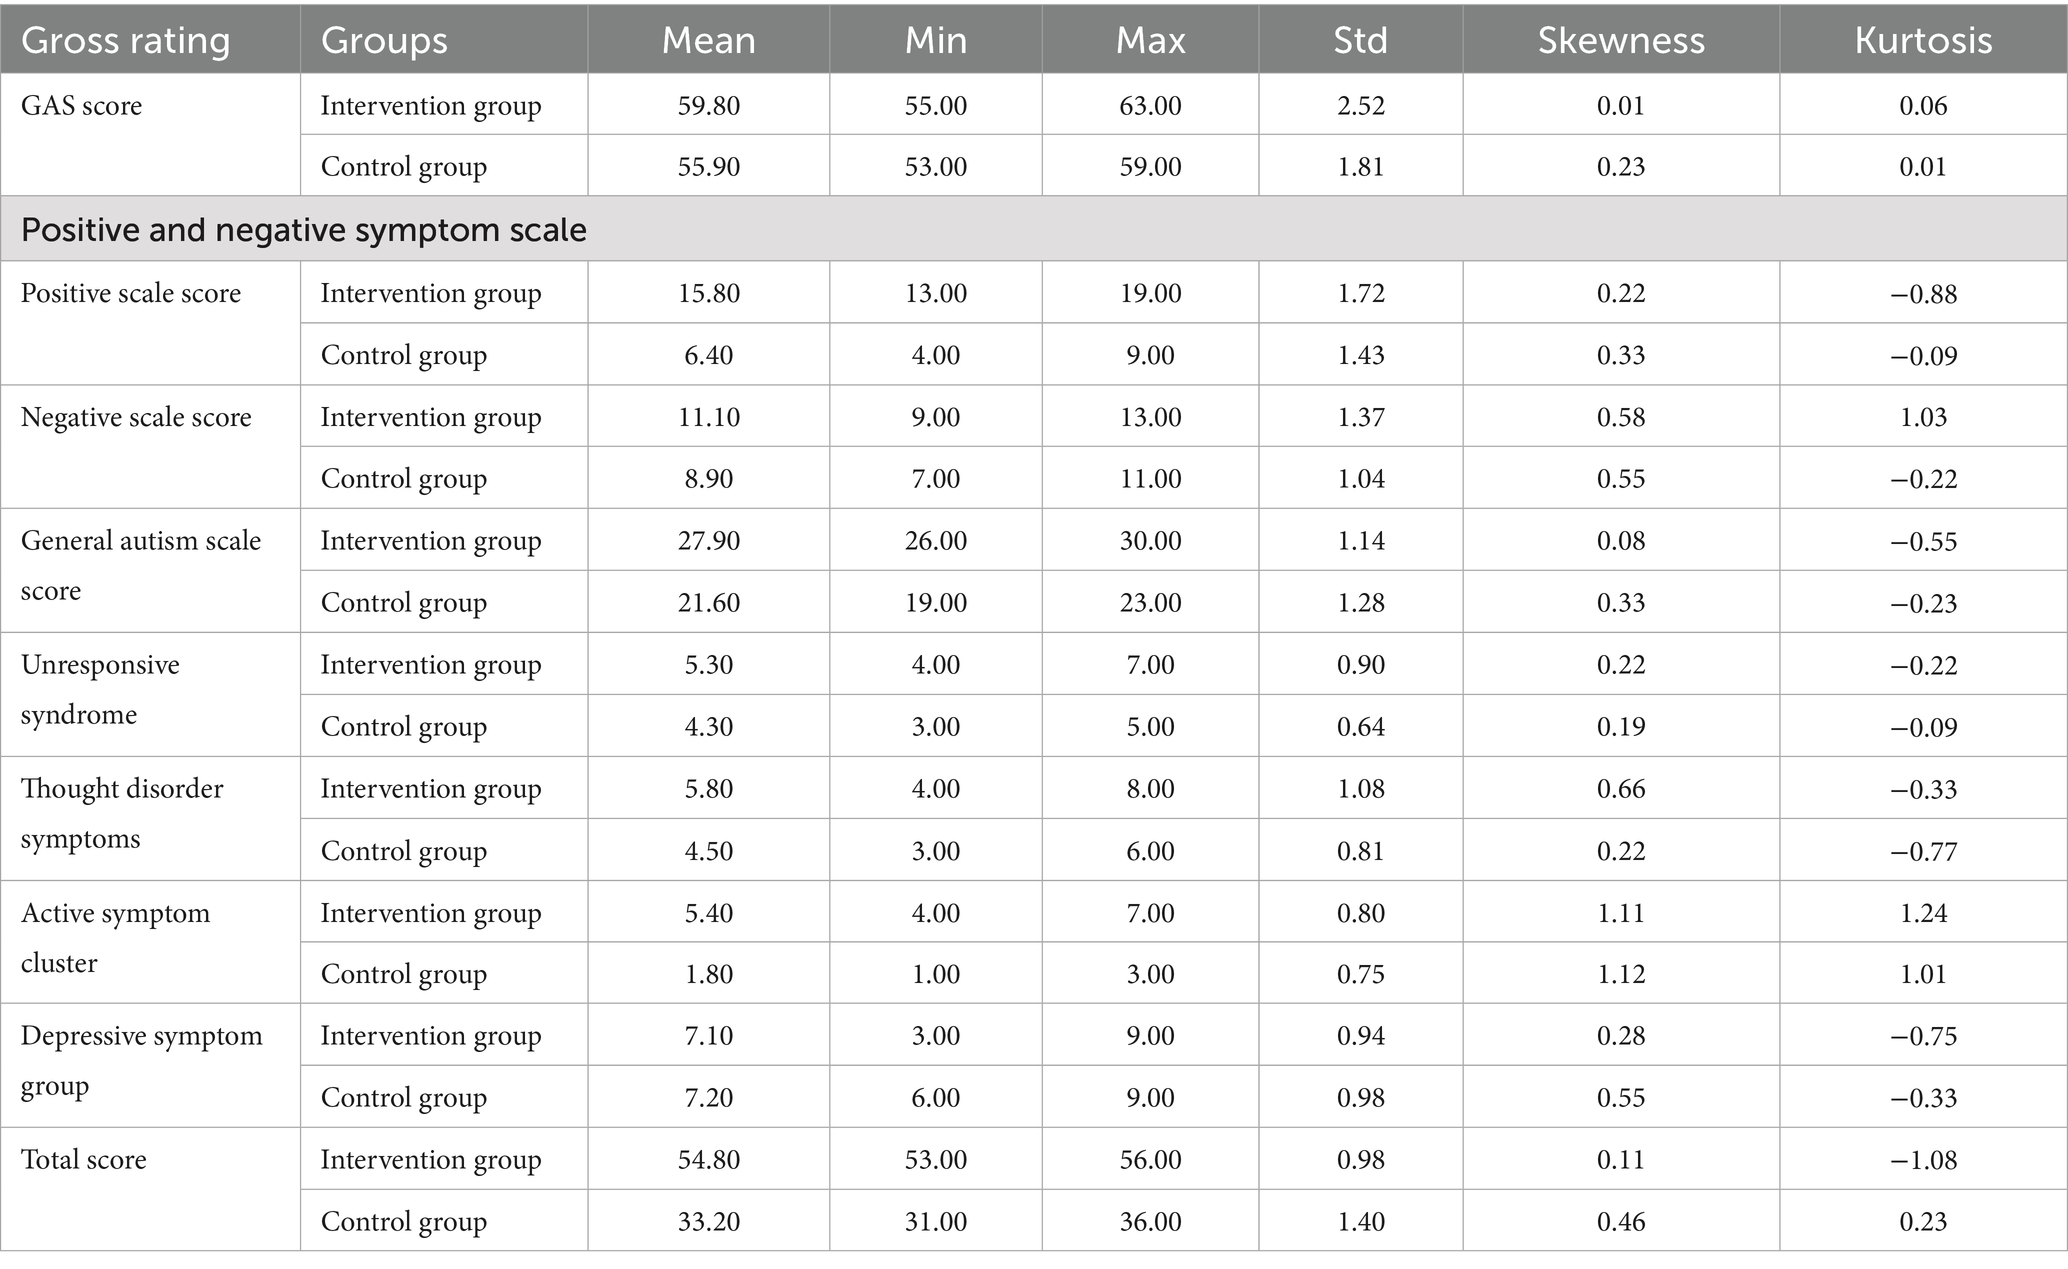Screen dimensions: 2068x1269
Task: Select the Unresponsive syndrome row label
Action: (100, 689)
